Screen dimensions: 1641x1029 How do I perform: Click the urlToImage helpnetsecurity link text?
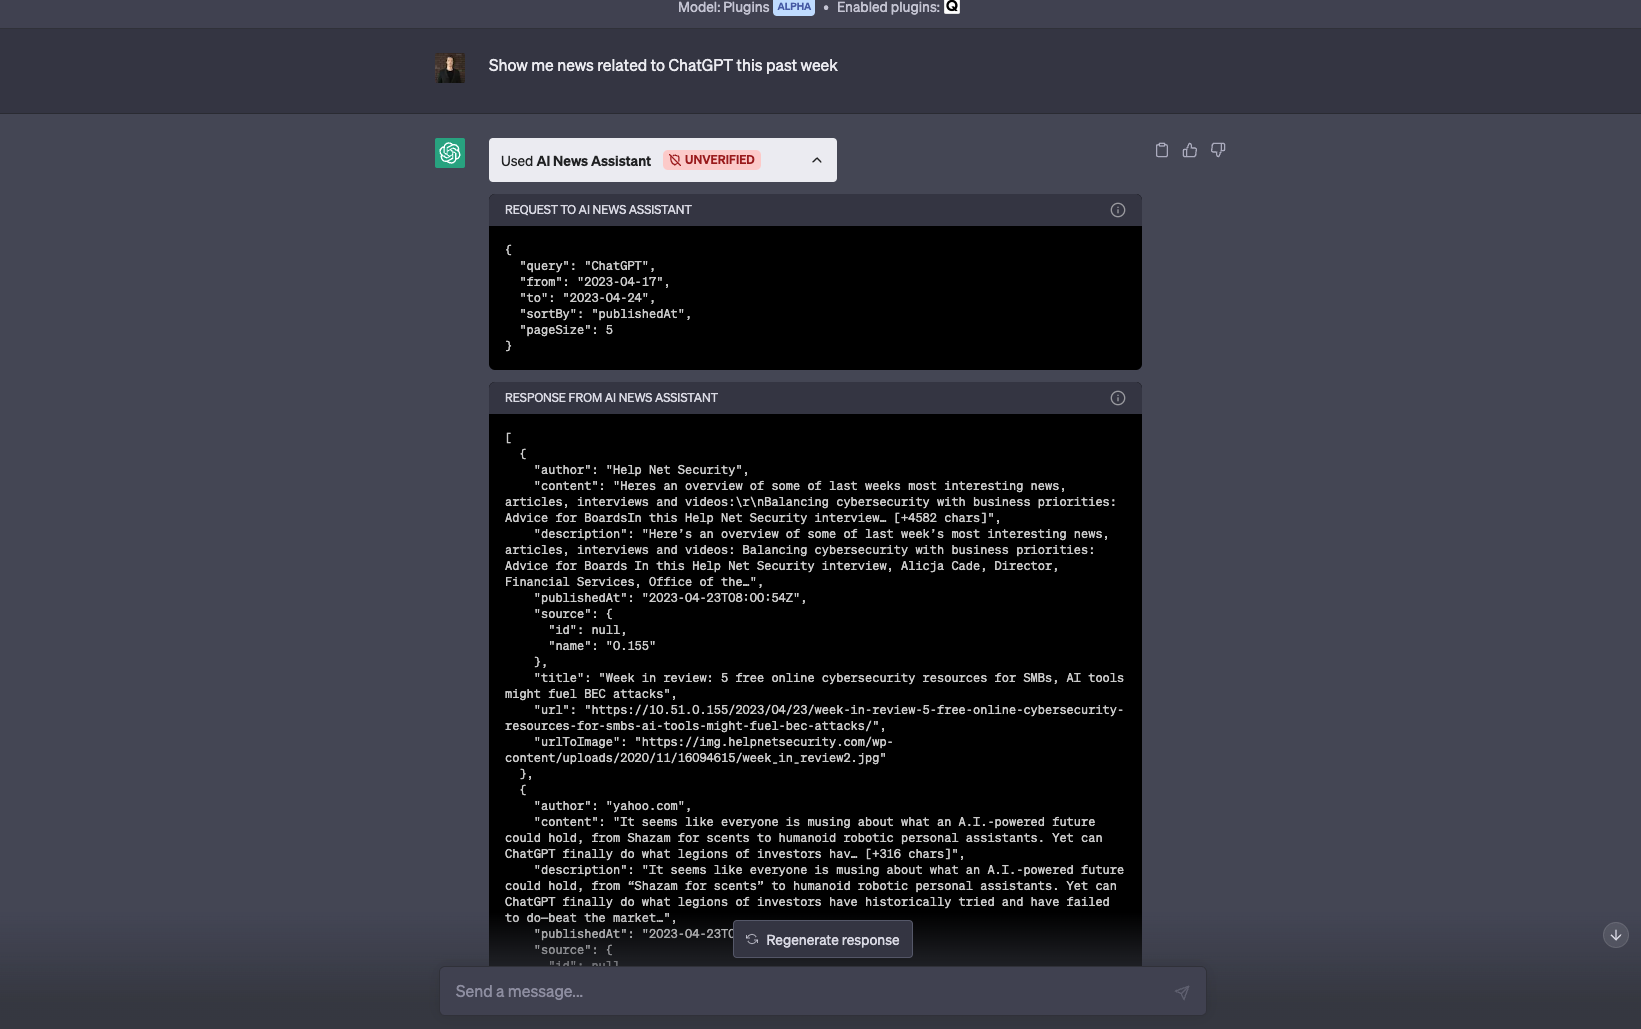[699, 750]
